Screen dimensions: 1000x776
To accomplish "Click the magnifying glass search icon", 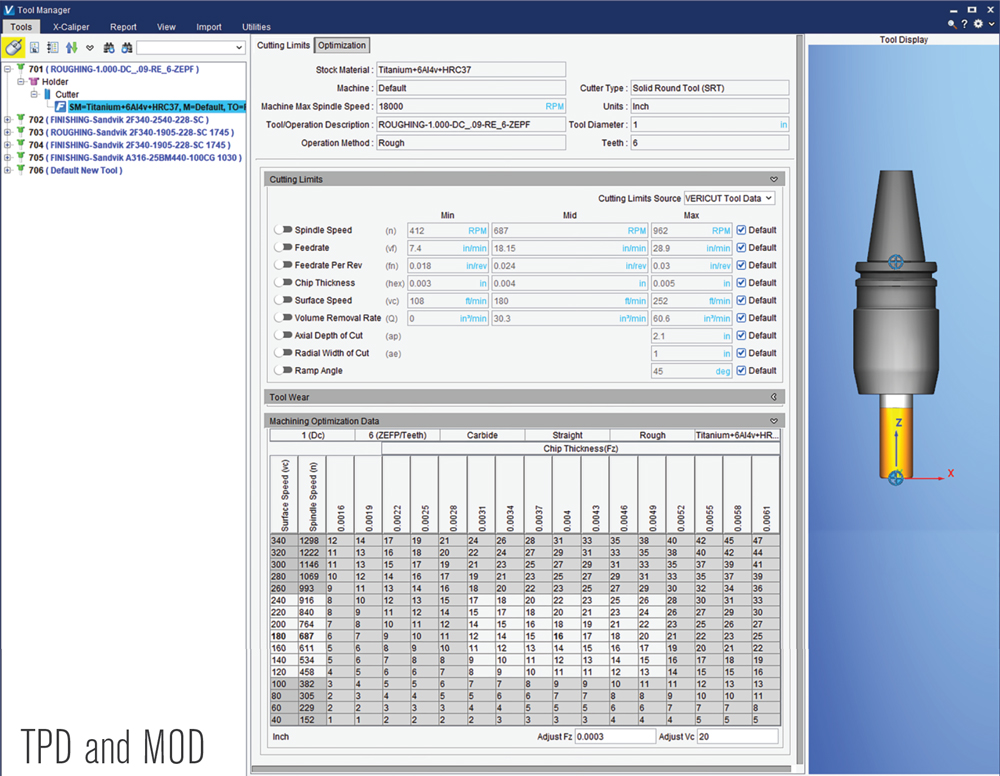I will click(x=951, y=23).
